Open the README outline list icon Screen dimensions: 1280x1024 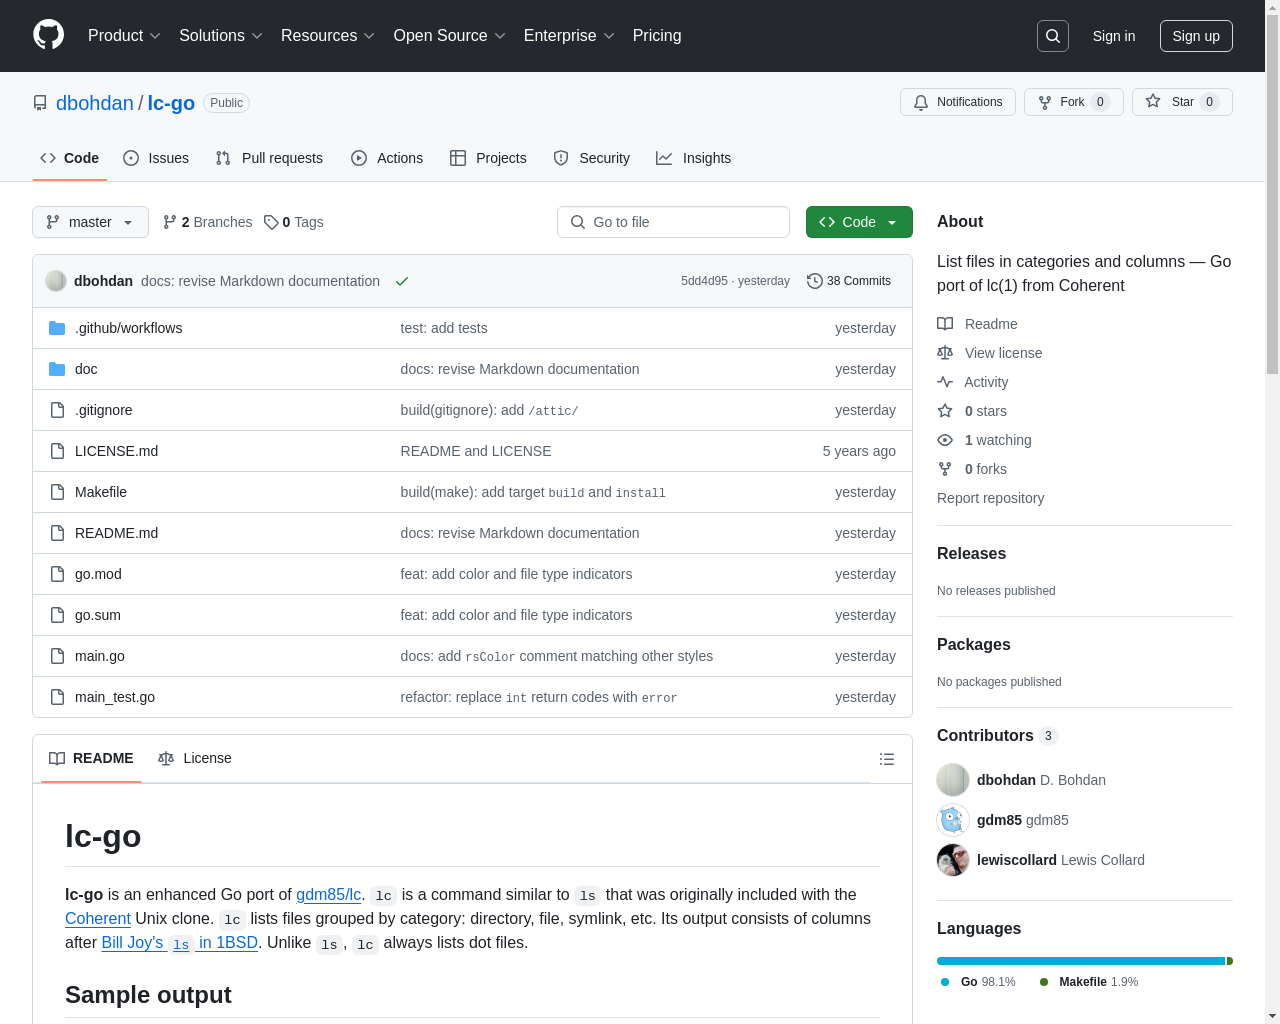pos(887,759)
